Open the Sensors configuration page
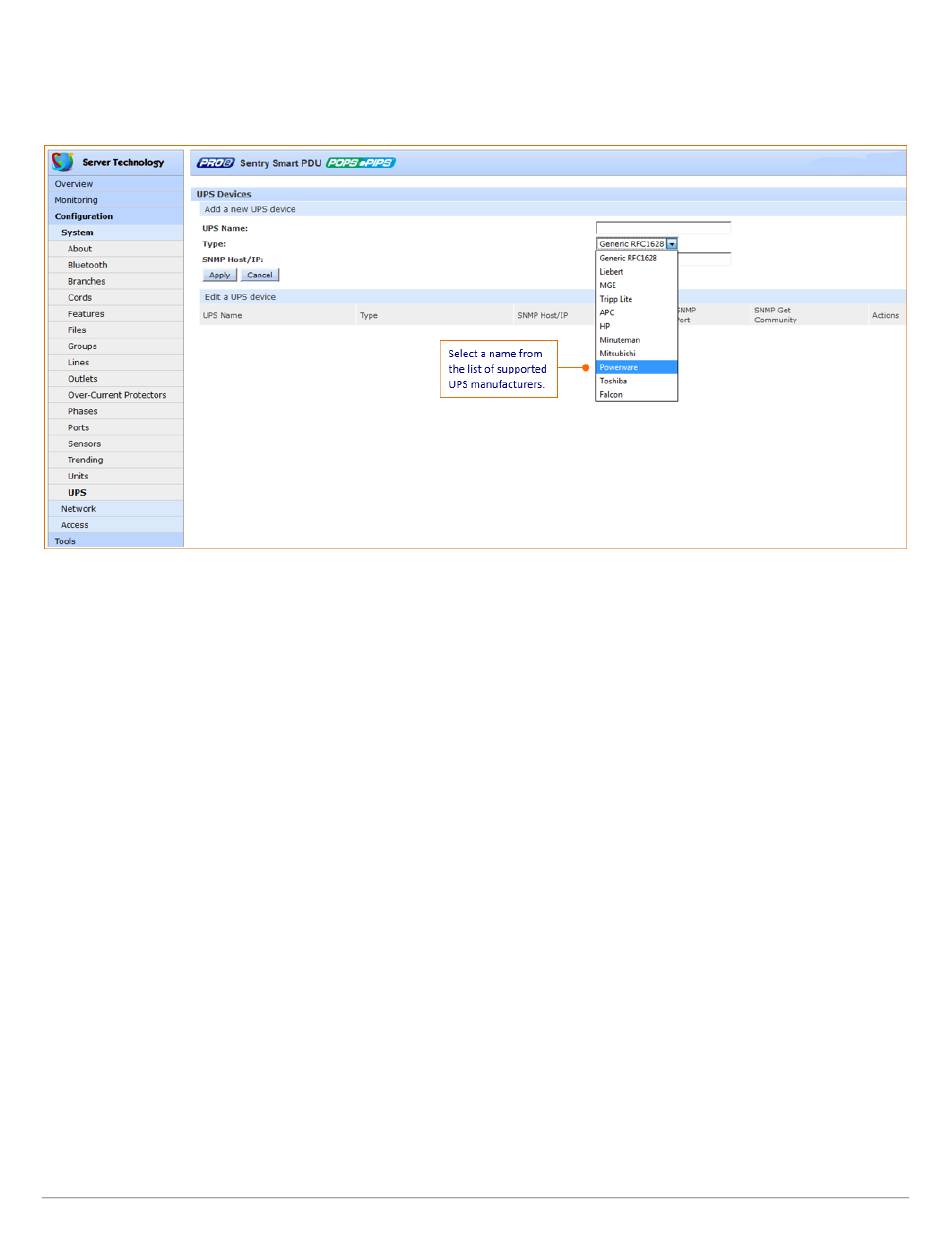 115,444
